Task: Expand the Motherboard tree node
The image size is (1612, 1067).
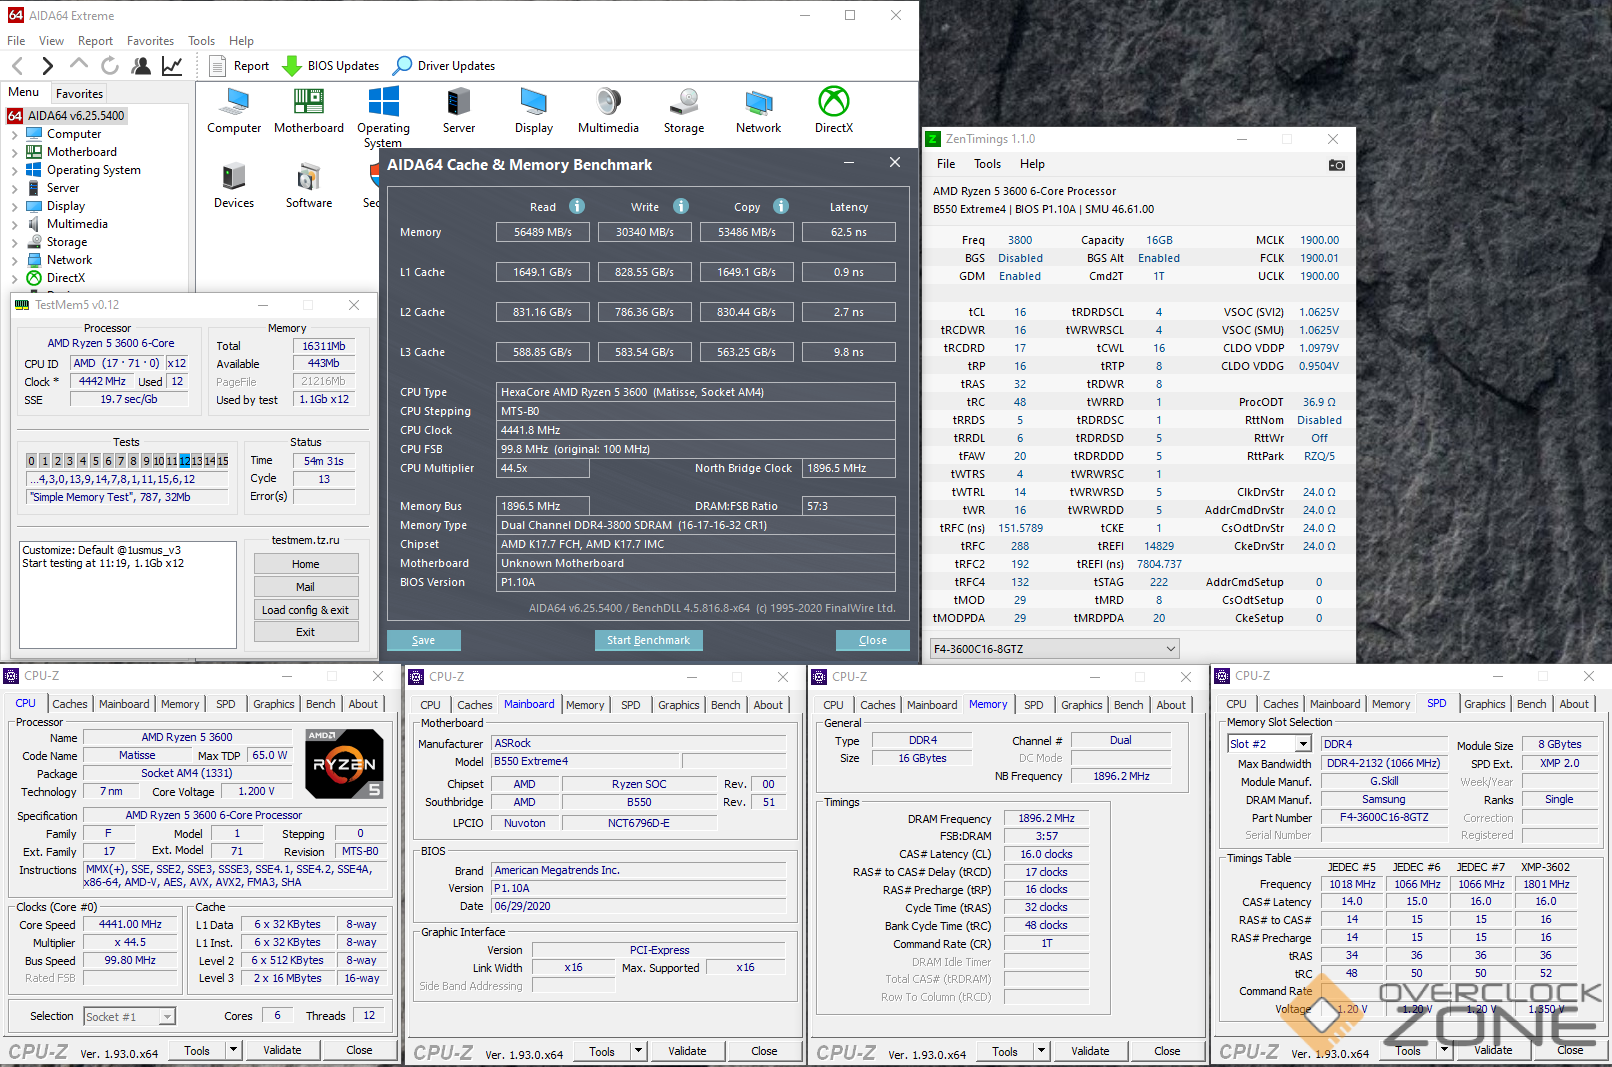Action: (14, 152)
